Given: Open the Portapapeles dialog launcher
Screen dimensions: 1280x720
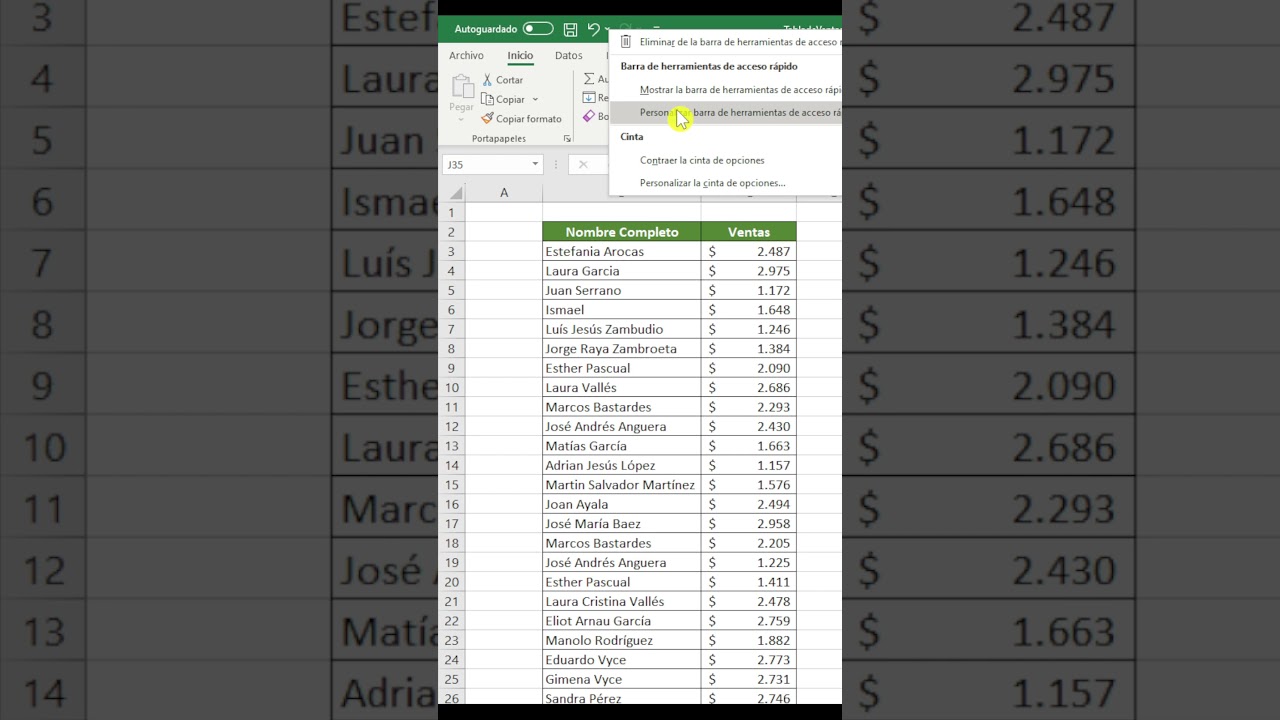Looking at the screenshot, I should coord(567,139).
